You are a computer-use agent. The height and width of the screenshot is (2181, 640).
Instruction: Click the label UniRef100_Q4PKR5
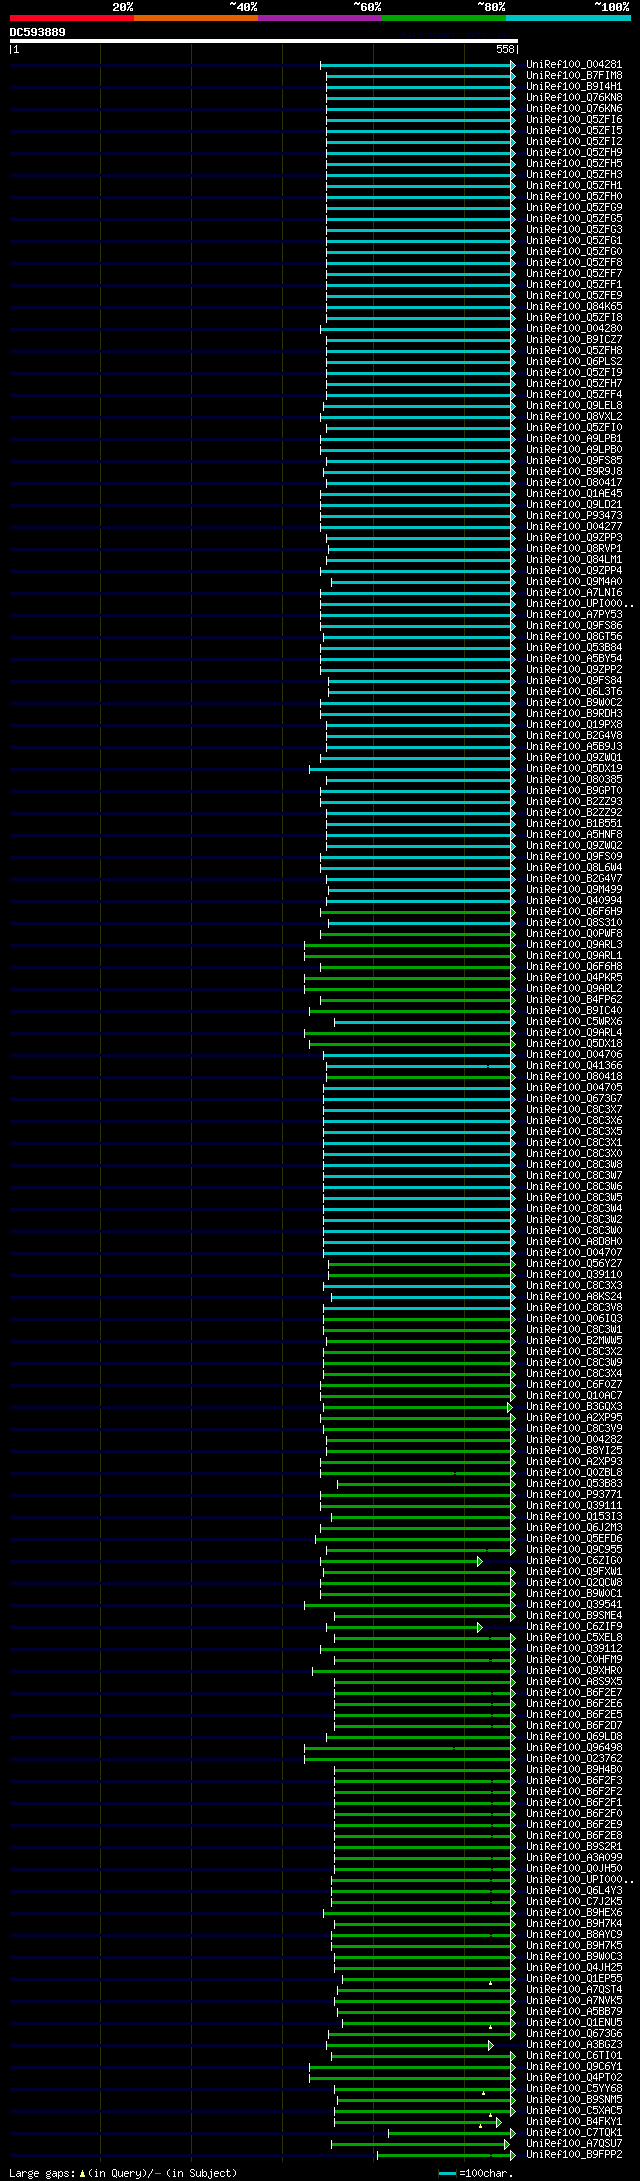coord(574,978)
